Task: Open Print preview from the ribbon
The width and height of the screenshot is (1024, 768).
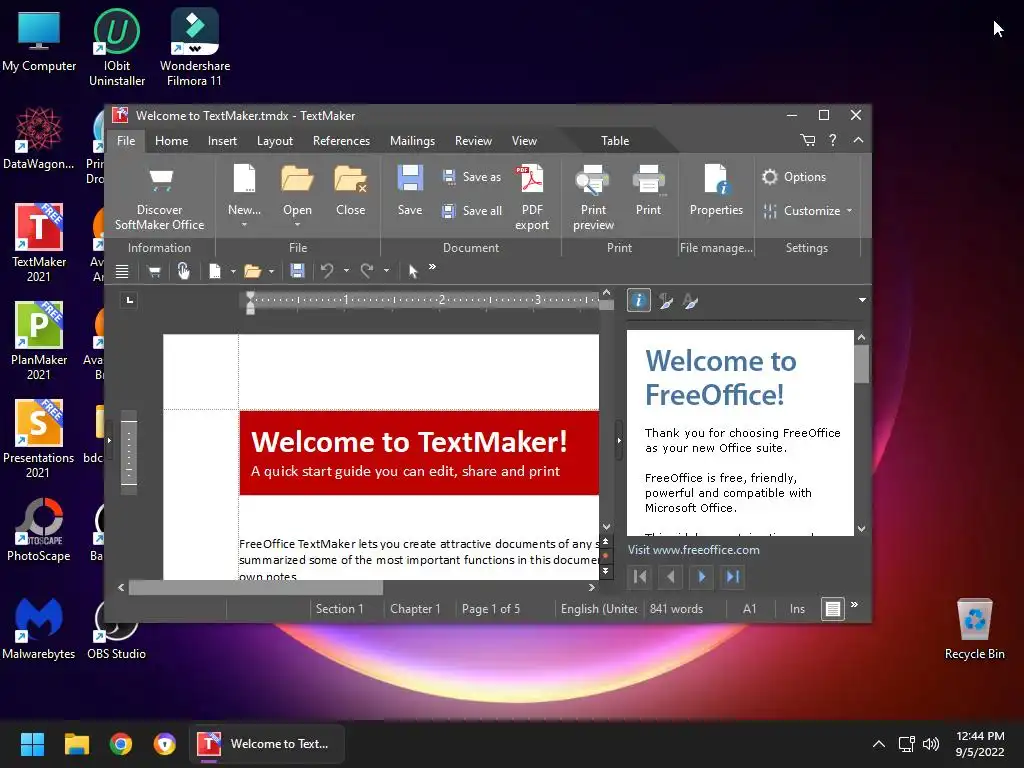Action: [593, 198]
